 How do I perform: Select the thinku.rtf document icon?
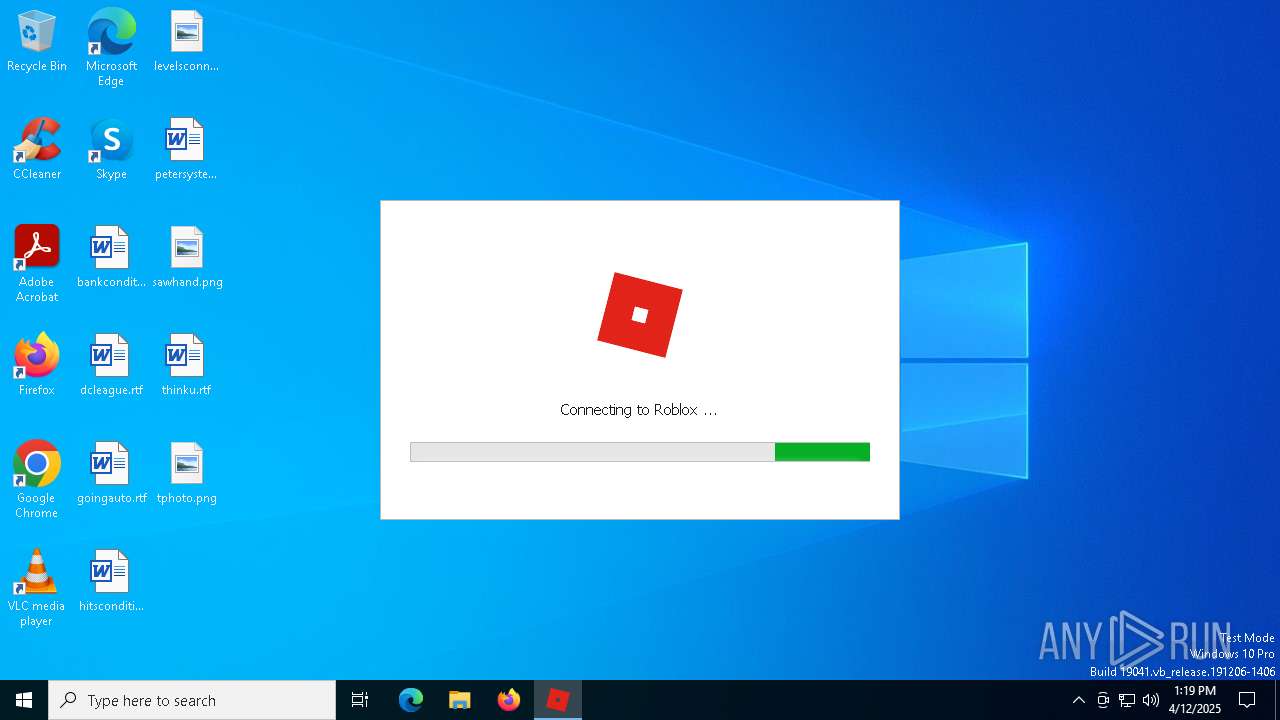[186, 366]
